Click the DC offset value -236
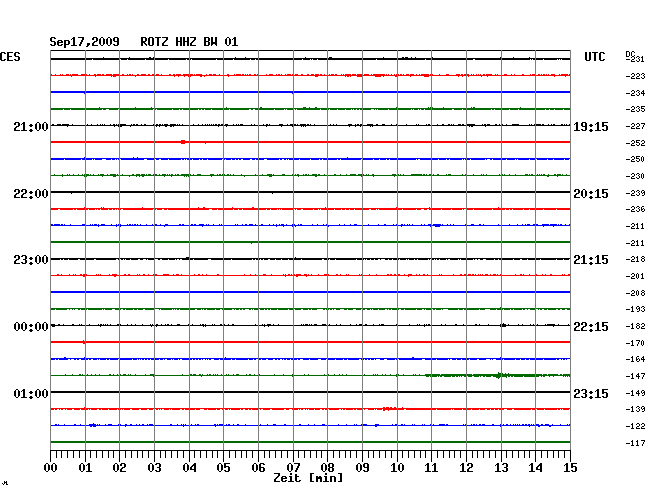 click(x=635, y=209)
